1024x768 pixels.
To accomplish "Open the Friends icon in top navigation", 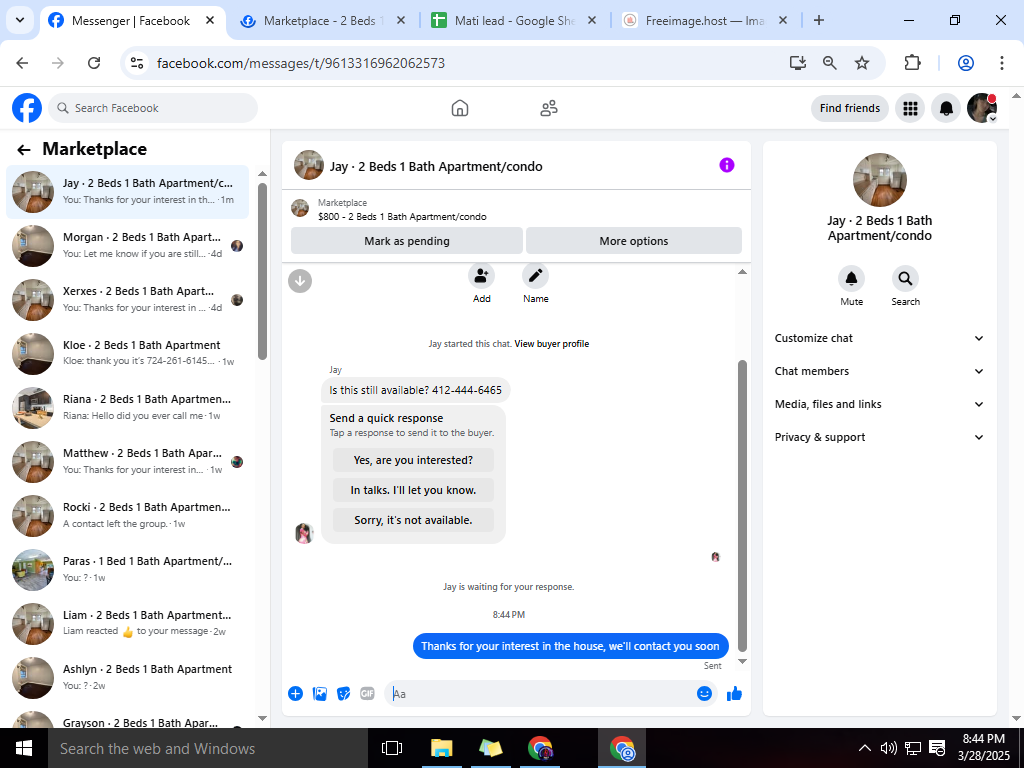I will (549, 108).
